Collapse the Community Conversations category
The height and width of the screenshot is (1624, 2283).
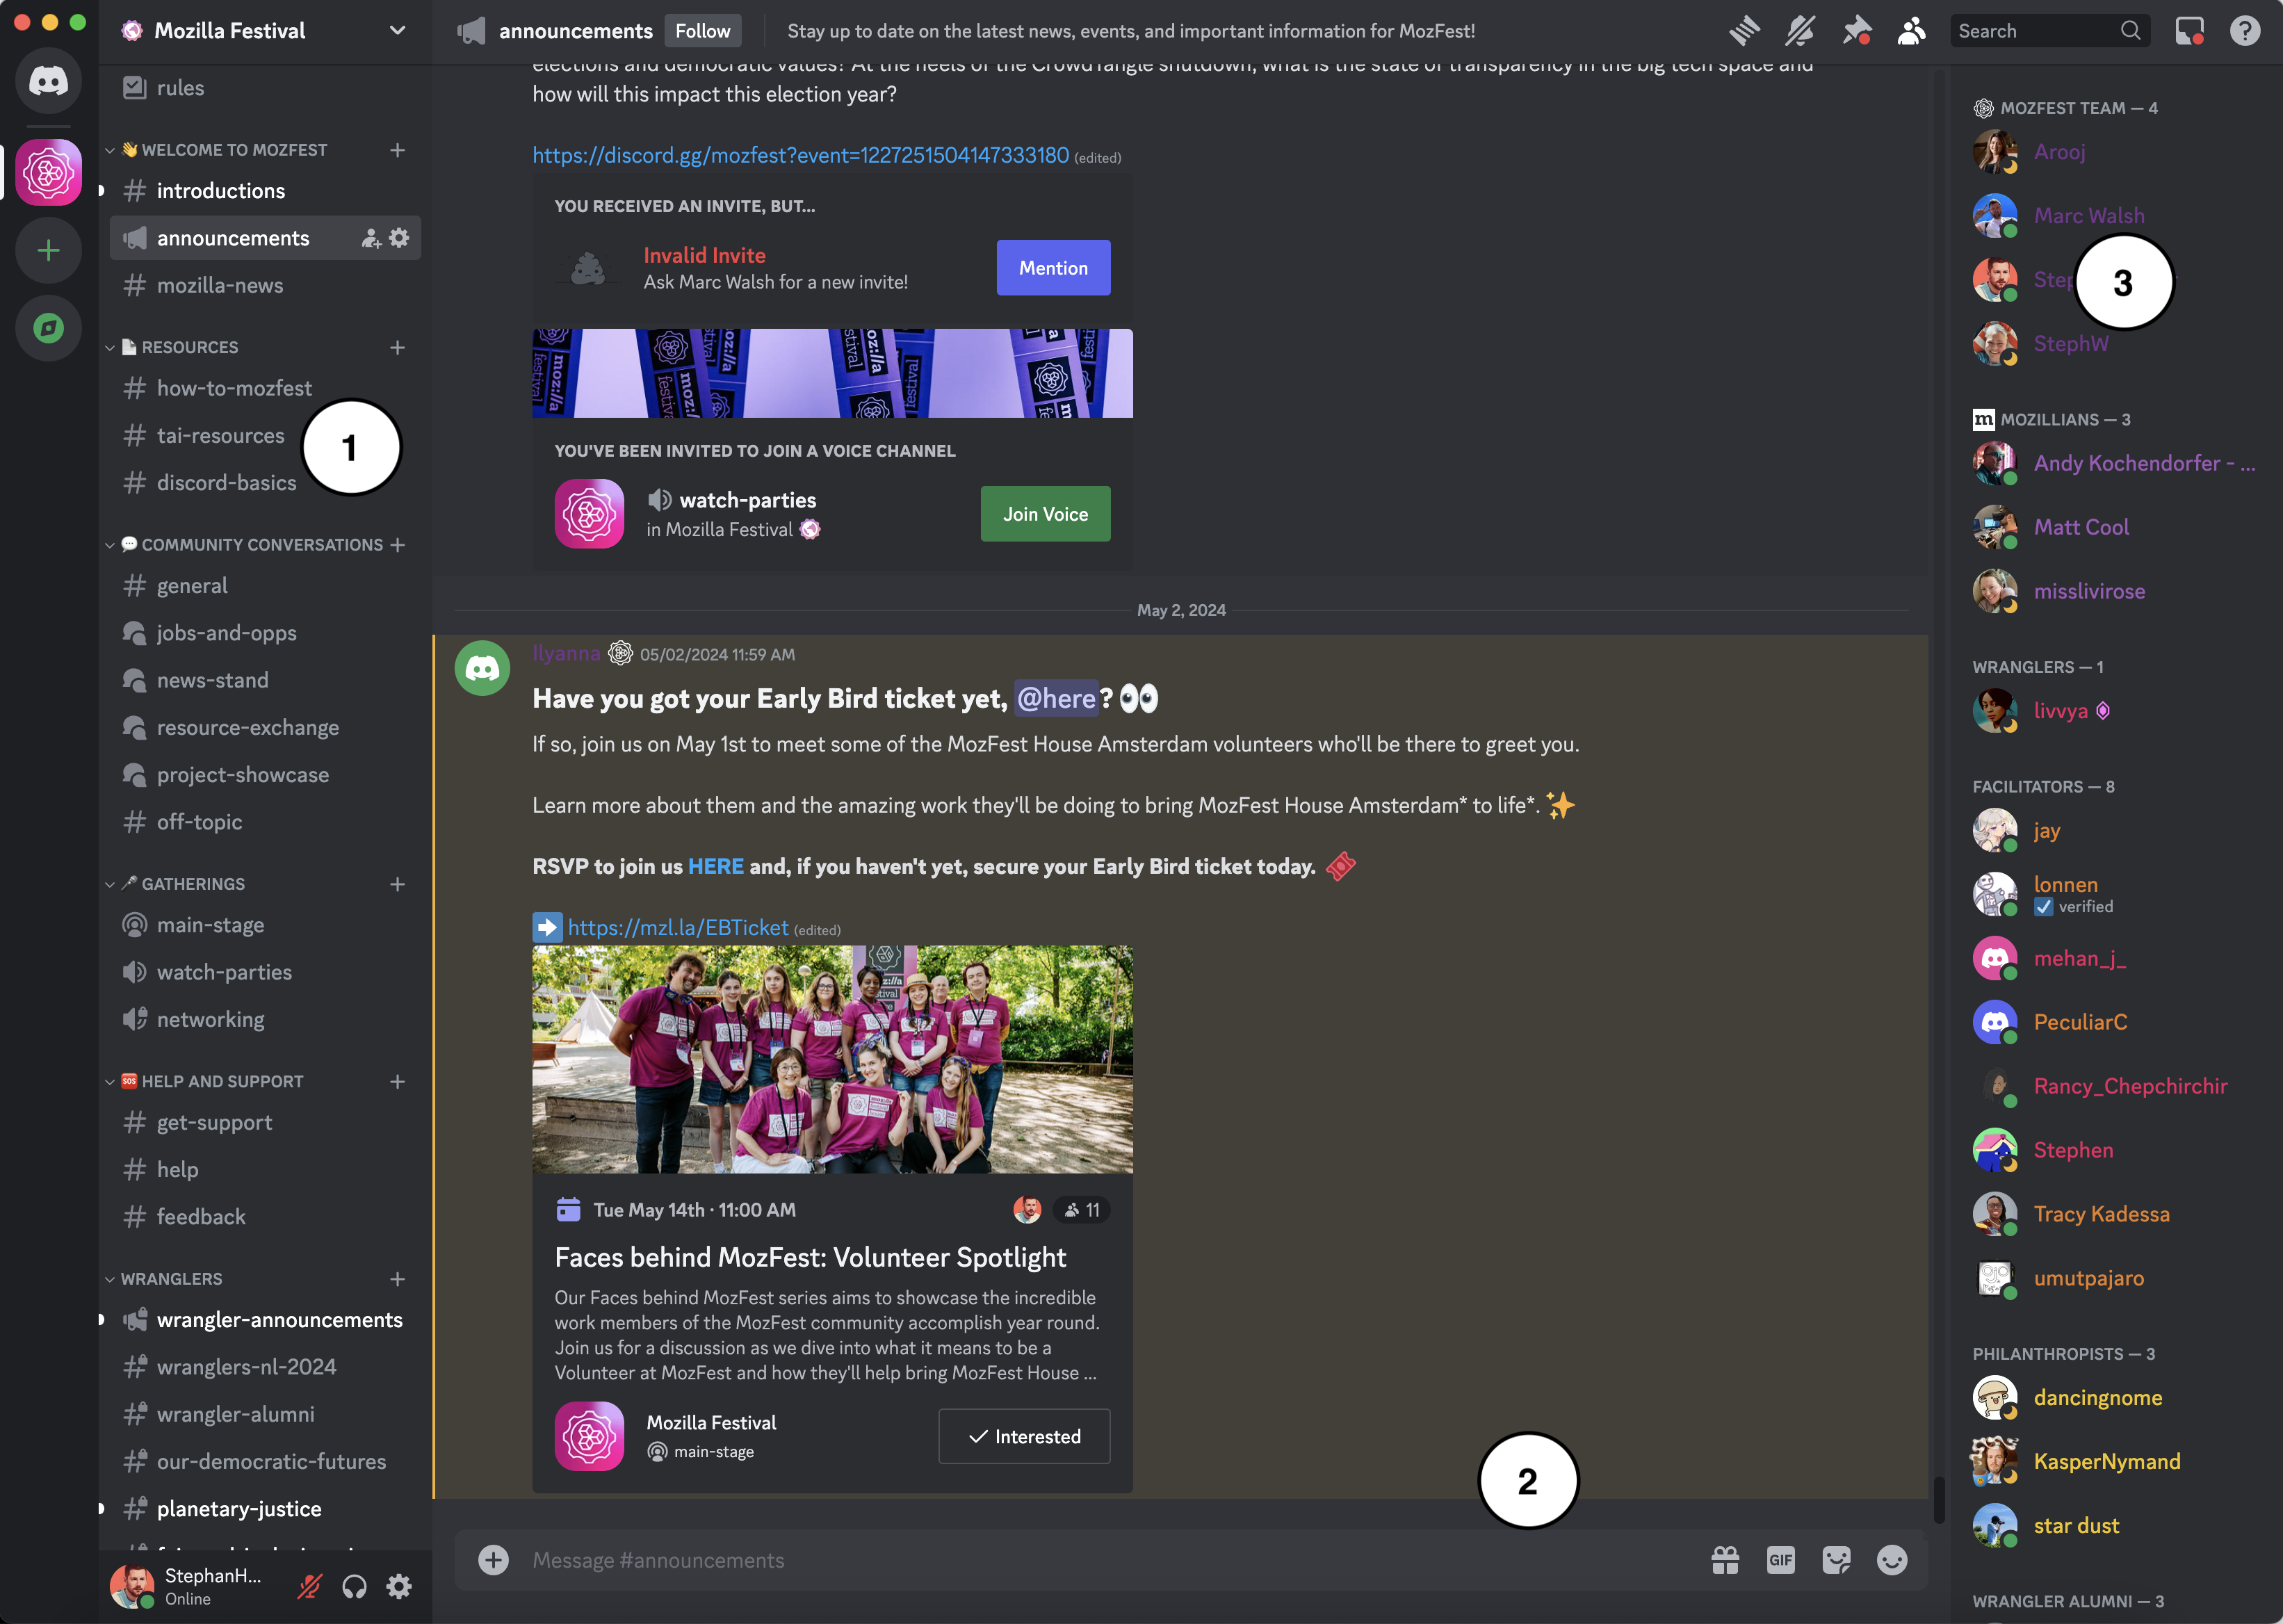[x=243, y=545]
